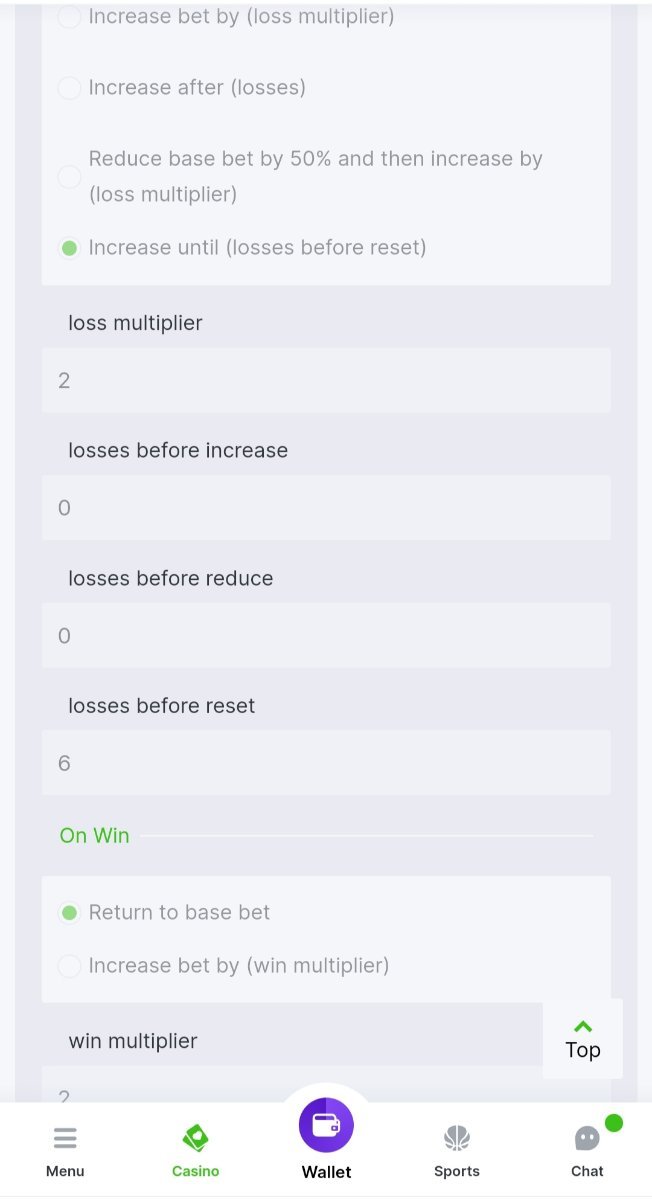652x1200 pixels.
Task: Edit the losses before reset field
Action: pos(326,764)
